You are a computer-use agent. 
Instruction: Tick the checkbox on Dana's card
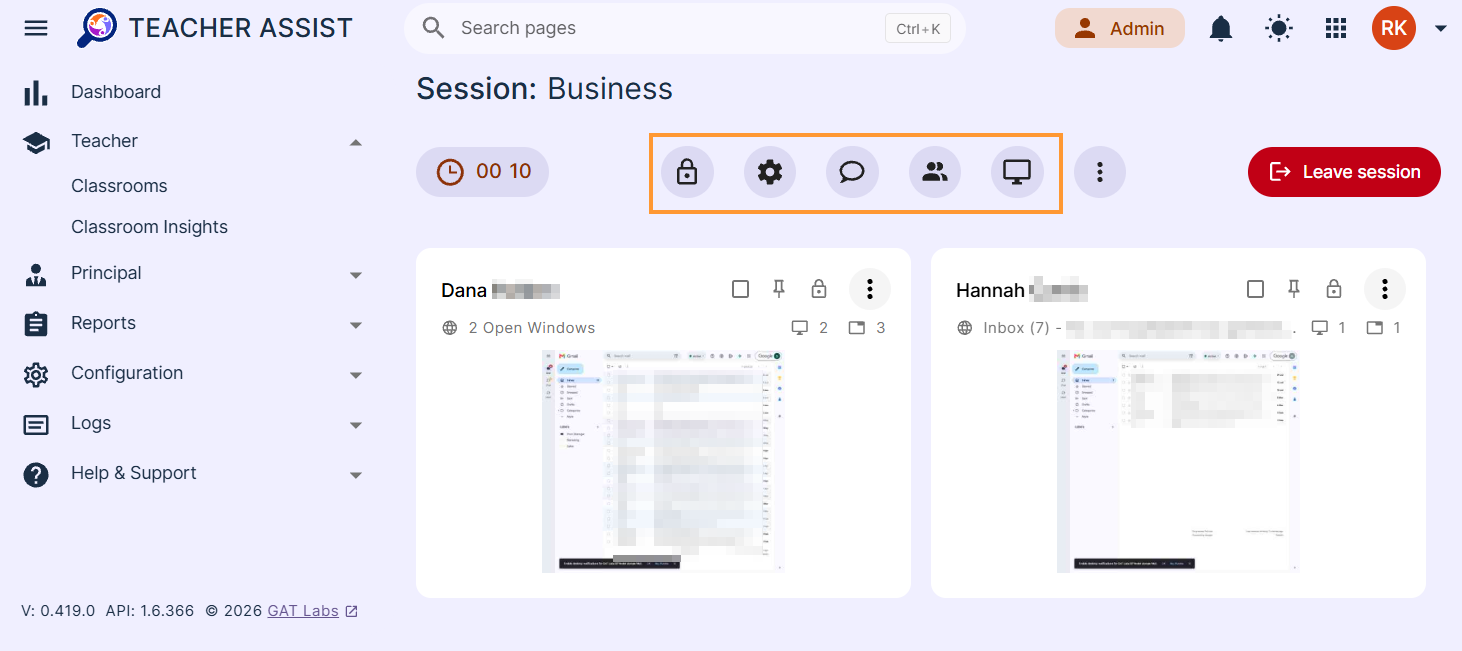point(740,289)
